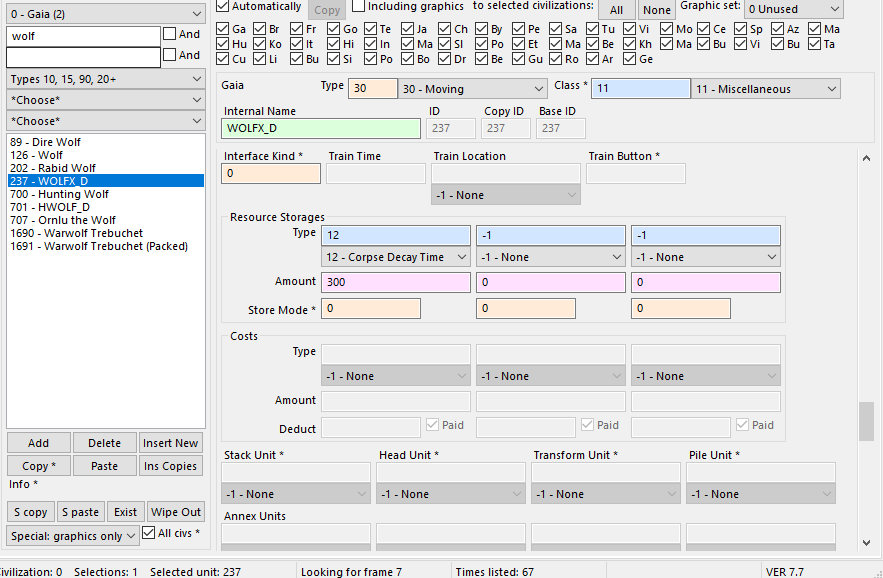The width and height of the screenshot is (883, 578).
Task: Click the resource Amount field containing 300
Action: coord(396,282)
